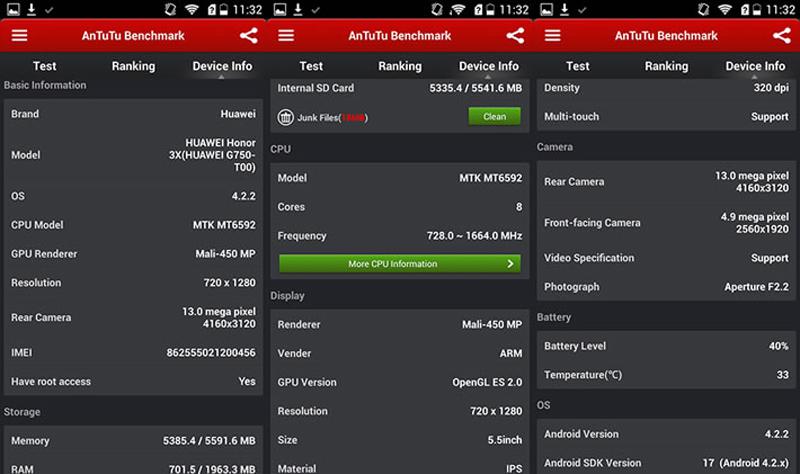This screenshot has height=474, width=800.
Task: Tap OS 4.2.2 row in Basic Information
Action: tap(133, 196)
